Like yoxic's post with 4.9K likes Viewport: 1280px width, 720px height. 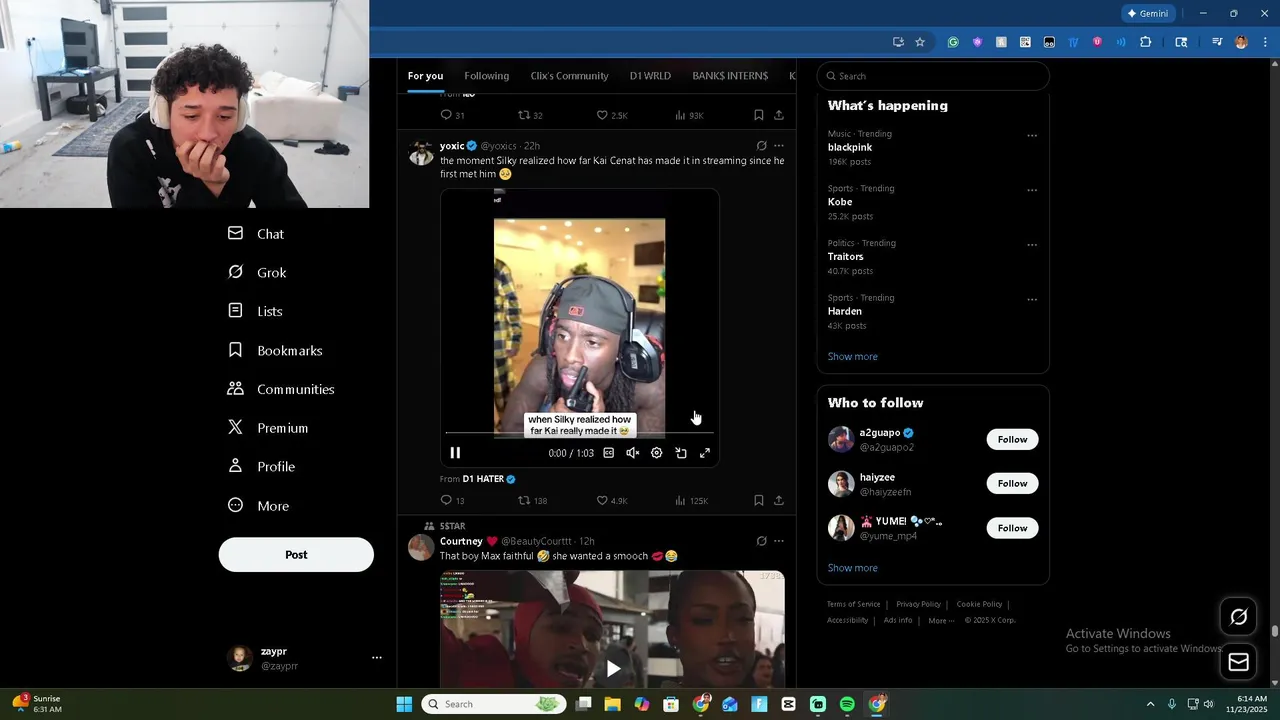click(x=612, y=500)
